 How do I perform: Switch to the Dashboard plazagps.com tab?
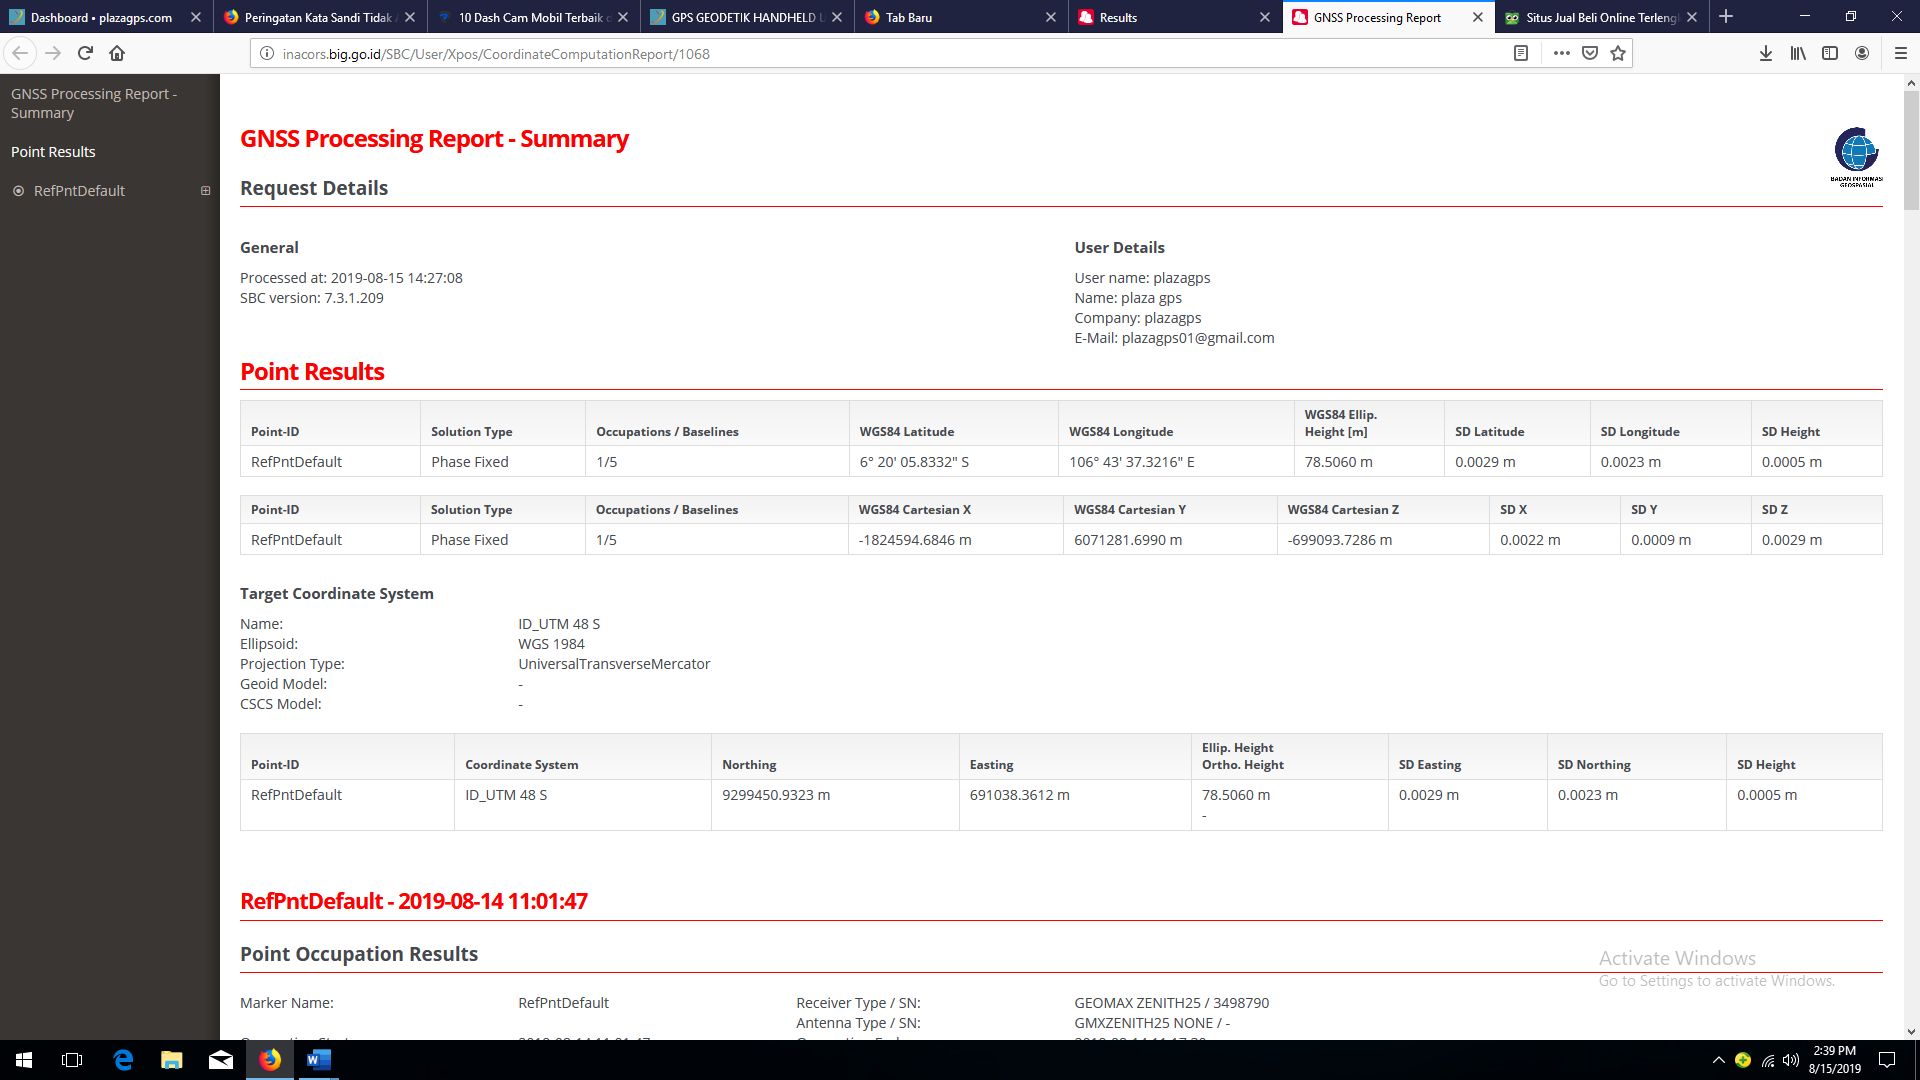pos(100,17)
